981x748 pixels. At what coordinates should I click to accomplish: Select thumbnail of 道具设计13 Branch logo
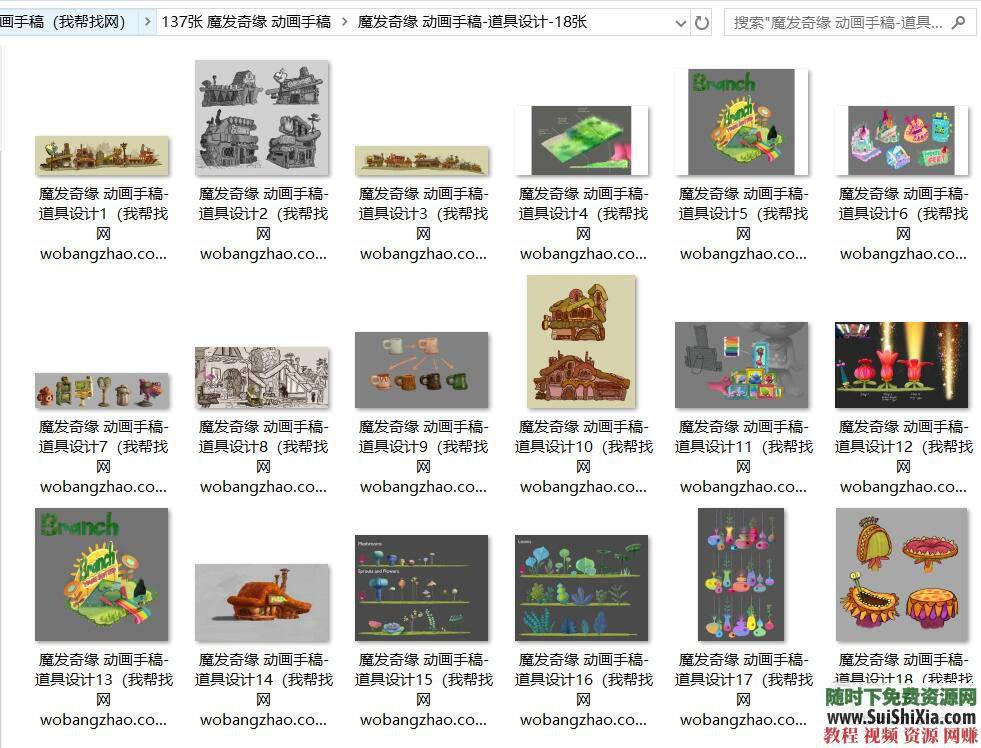point(102,574)
